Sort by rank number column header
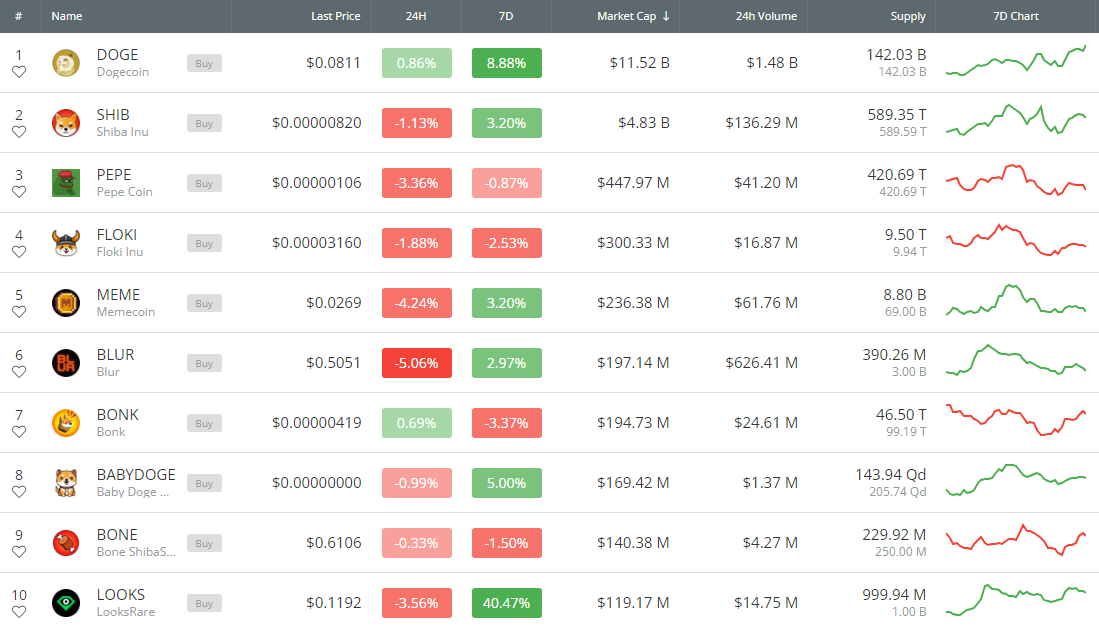Viewport: 1099px width, 629px height. coord(19,16)
